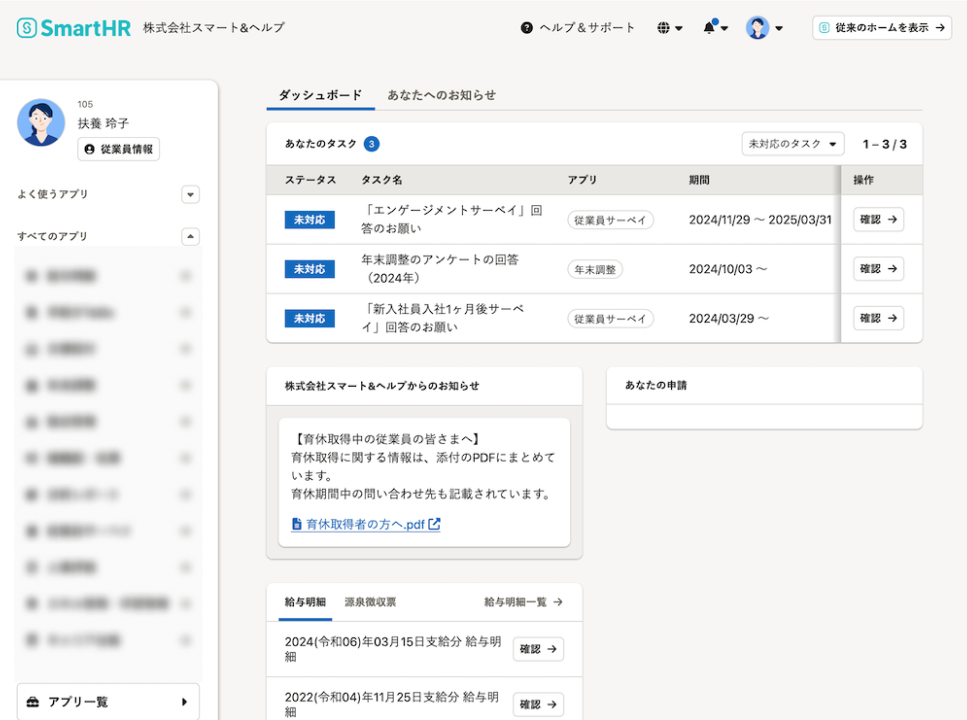
Task: Click 年末調整 app tag
Action: click(x=595, y=270)
